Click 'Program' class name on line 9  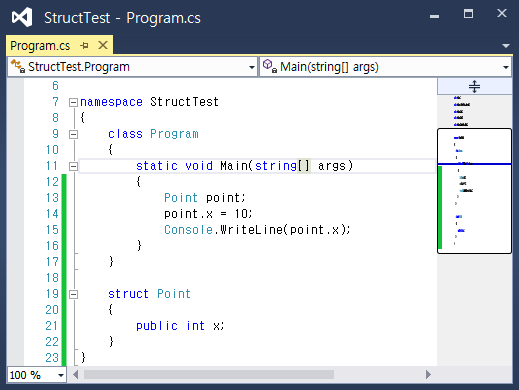(x=174, y=134)
